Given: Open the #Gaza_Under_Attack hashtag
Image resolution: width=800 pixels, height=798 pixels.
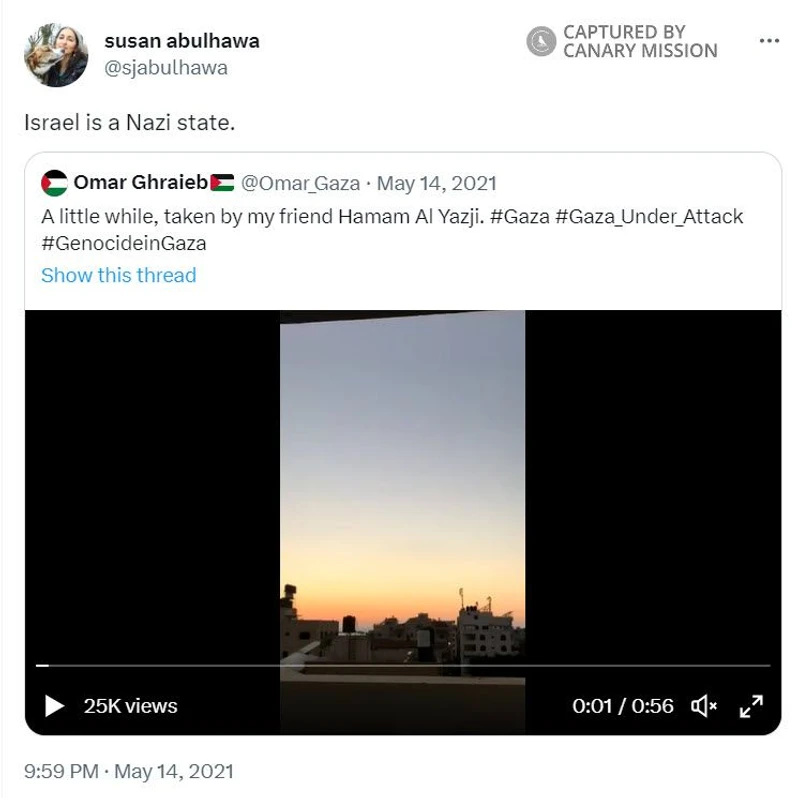Looking at the screenshot, I should point(649,217).
